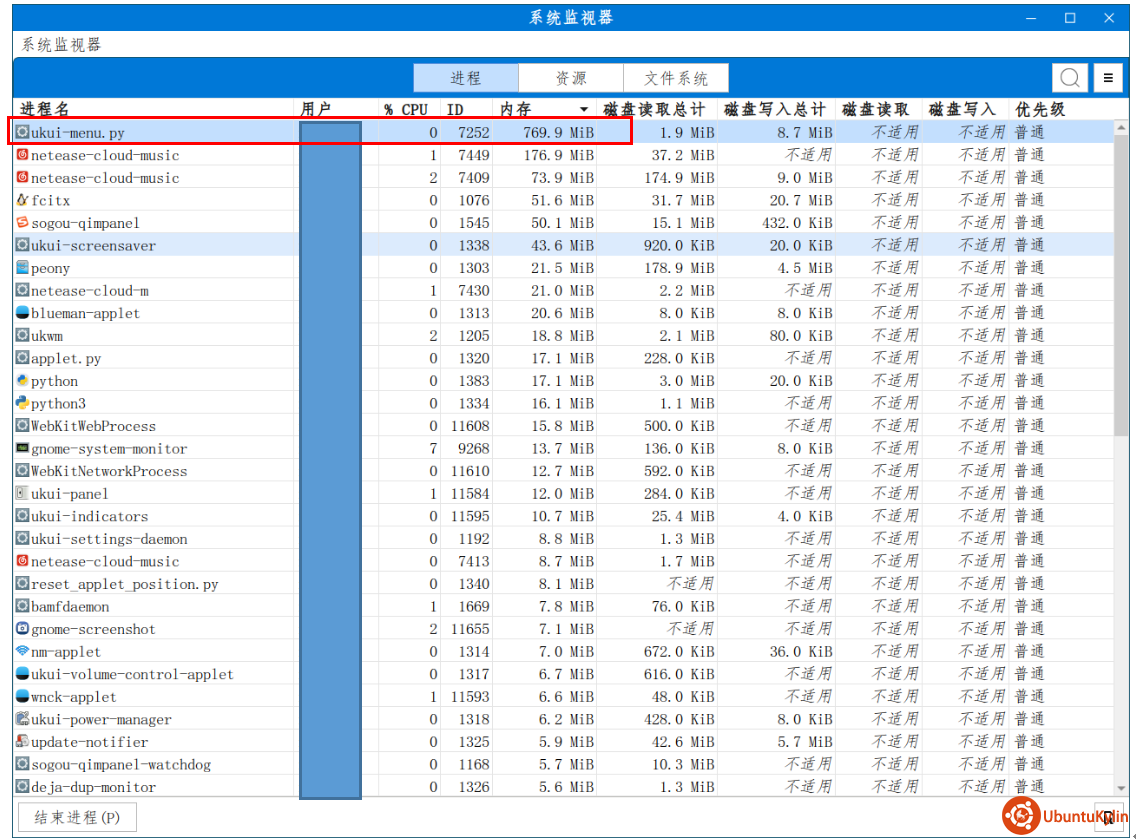This screenshot has width=1136, height=840.
Task: Click the python process icon
Action: 22,380
